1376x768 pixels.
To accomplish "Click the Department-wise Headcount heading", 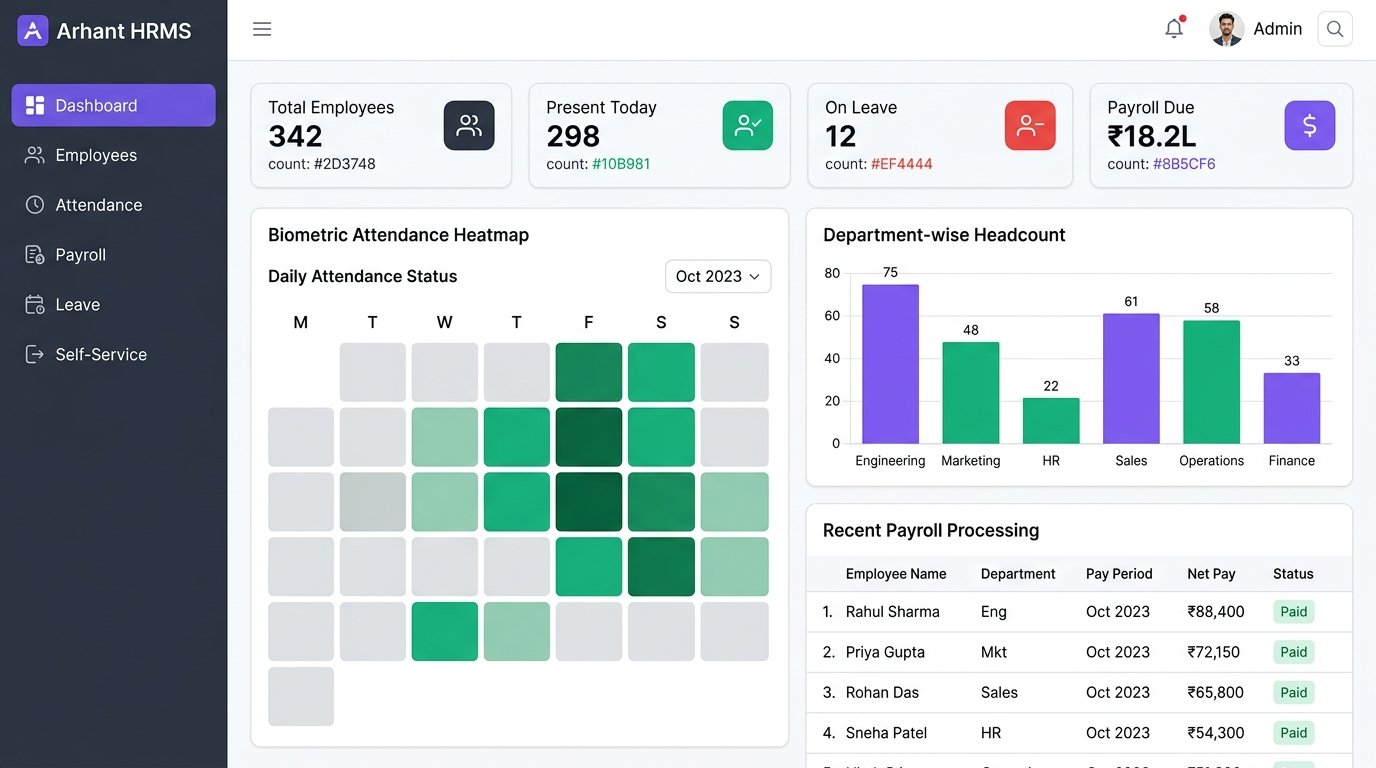I will coord(944,235).
